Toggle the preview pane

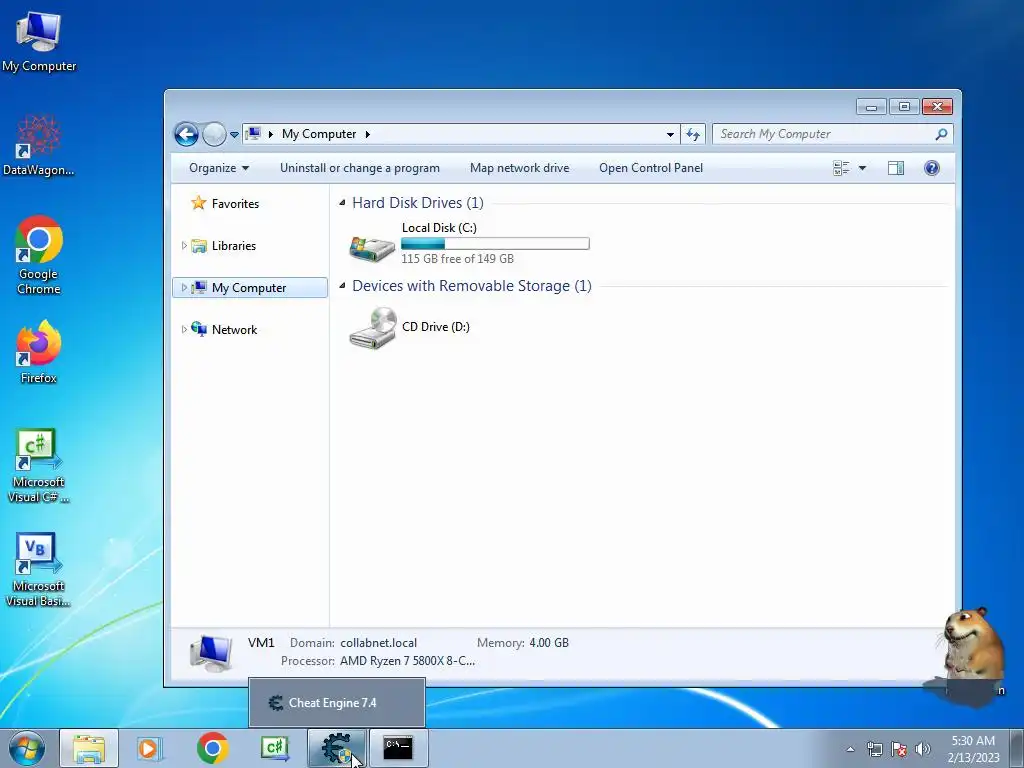[x=896, y=168]
